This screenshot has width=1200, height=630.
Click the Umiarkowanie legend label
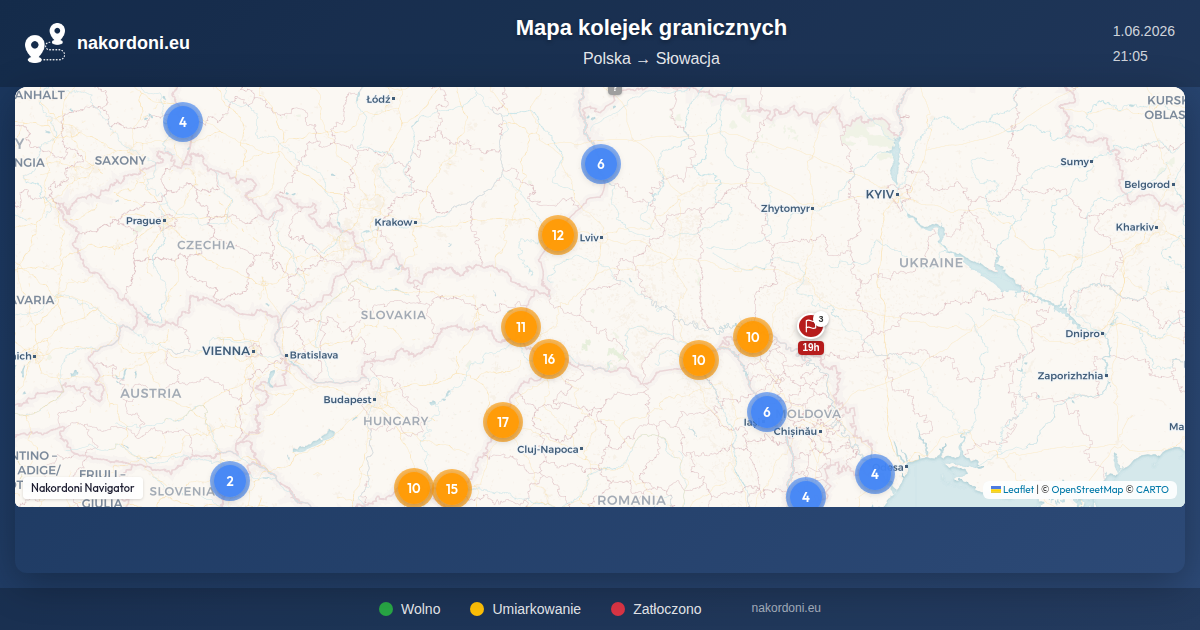[537, 609]
